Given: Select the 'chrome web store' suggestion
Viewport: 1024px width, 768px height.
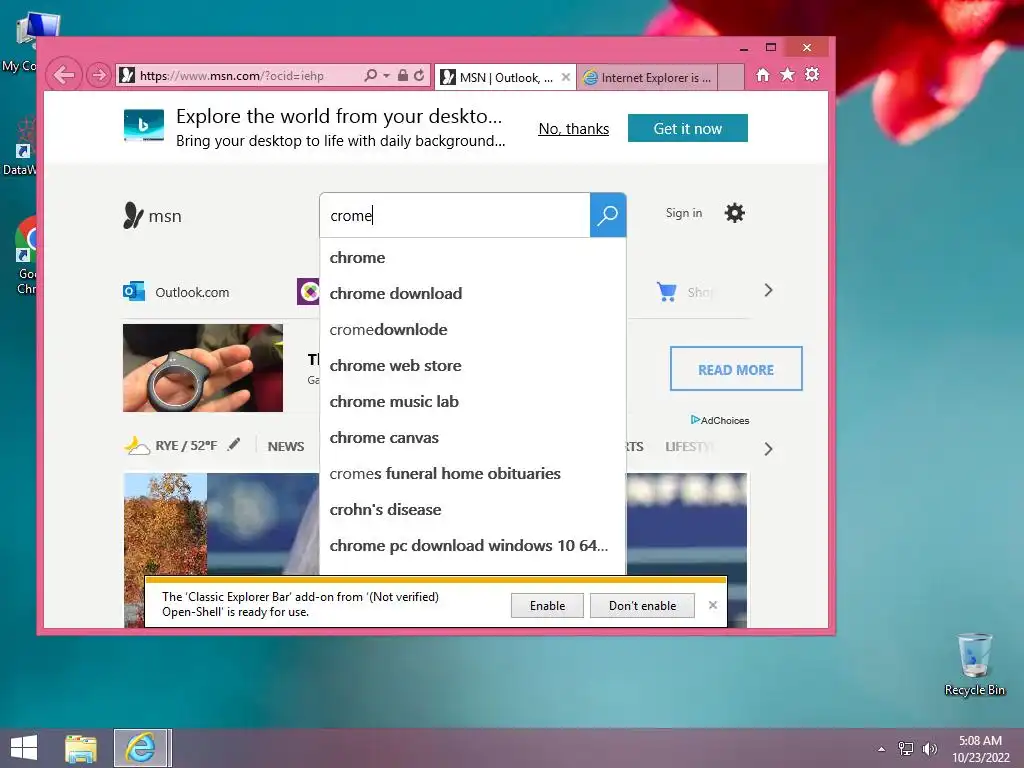Looking at the screenshot, I should pos(473,365).
